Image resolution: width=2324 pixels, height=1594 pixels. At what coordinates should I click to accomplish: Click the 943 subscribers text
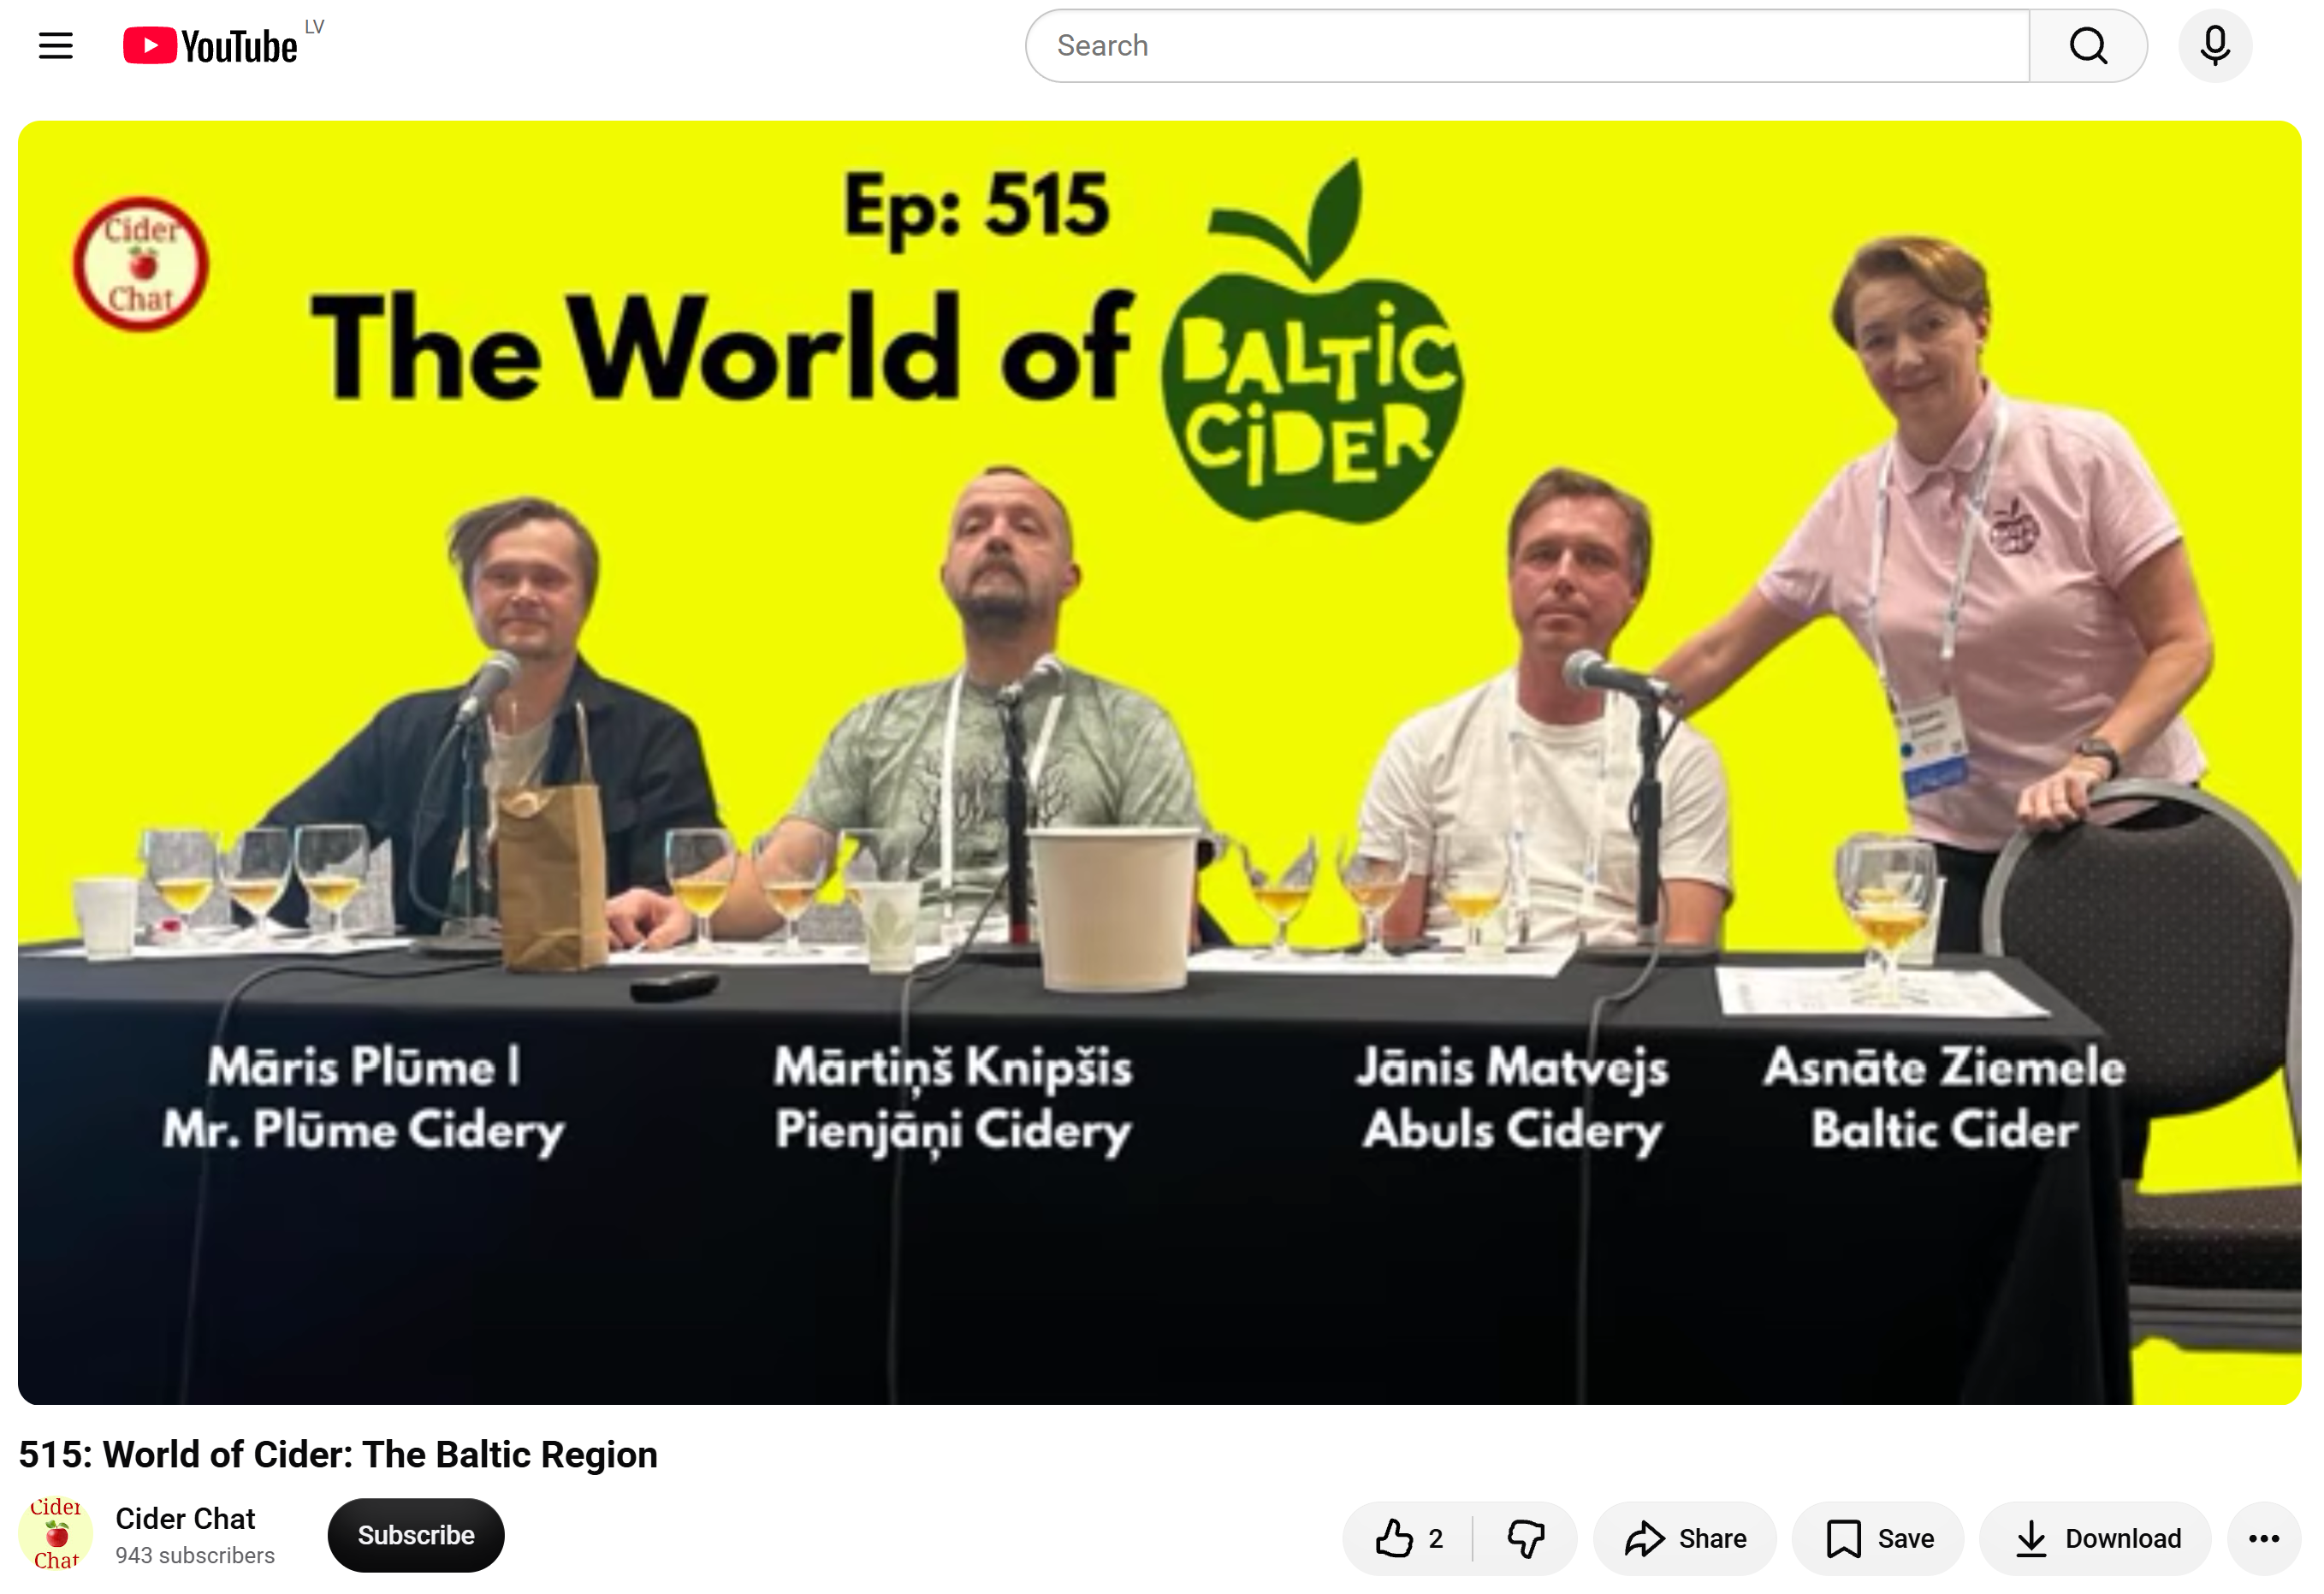click(x=195, y=1555)
